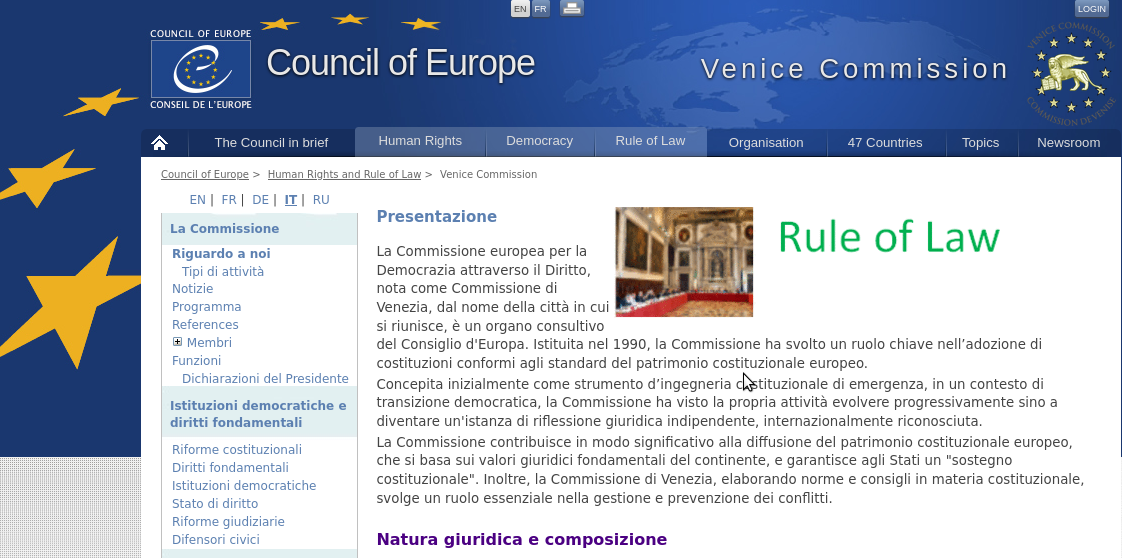Click the meeting hall photo thumbnail

[684, 262]
